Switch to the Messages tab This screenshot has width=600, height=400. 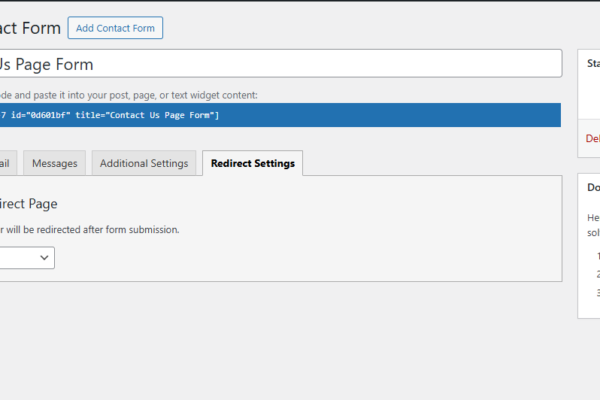(54, 163)
